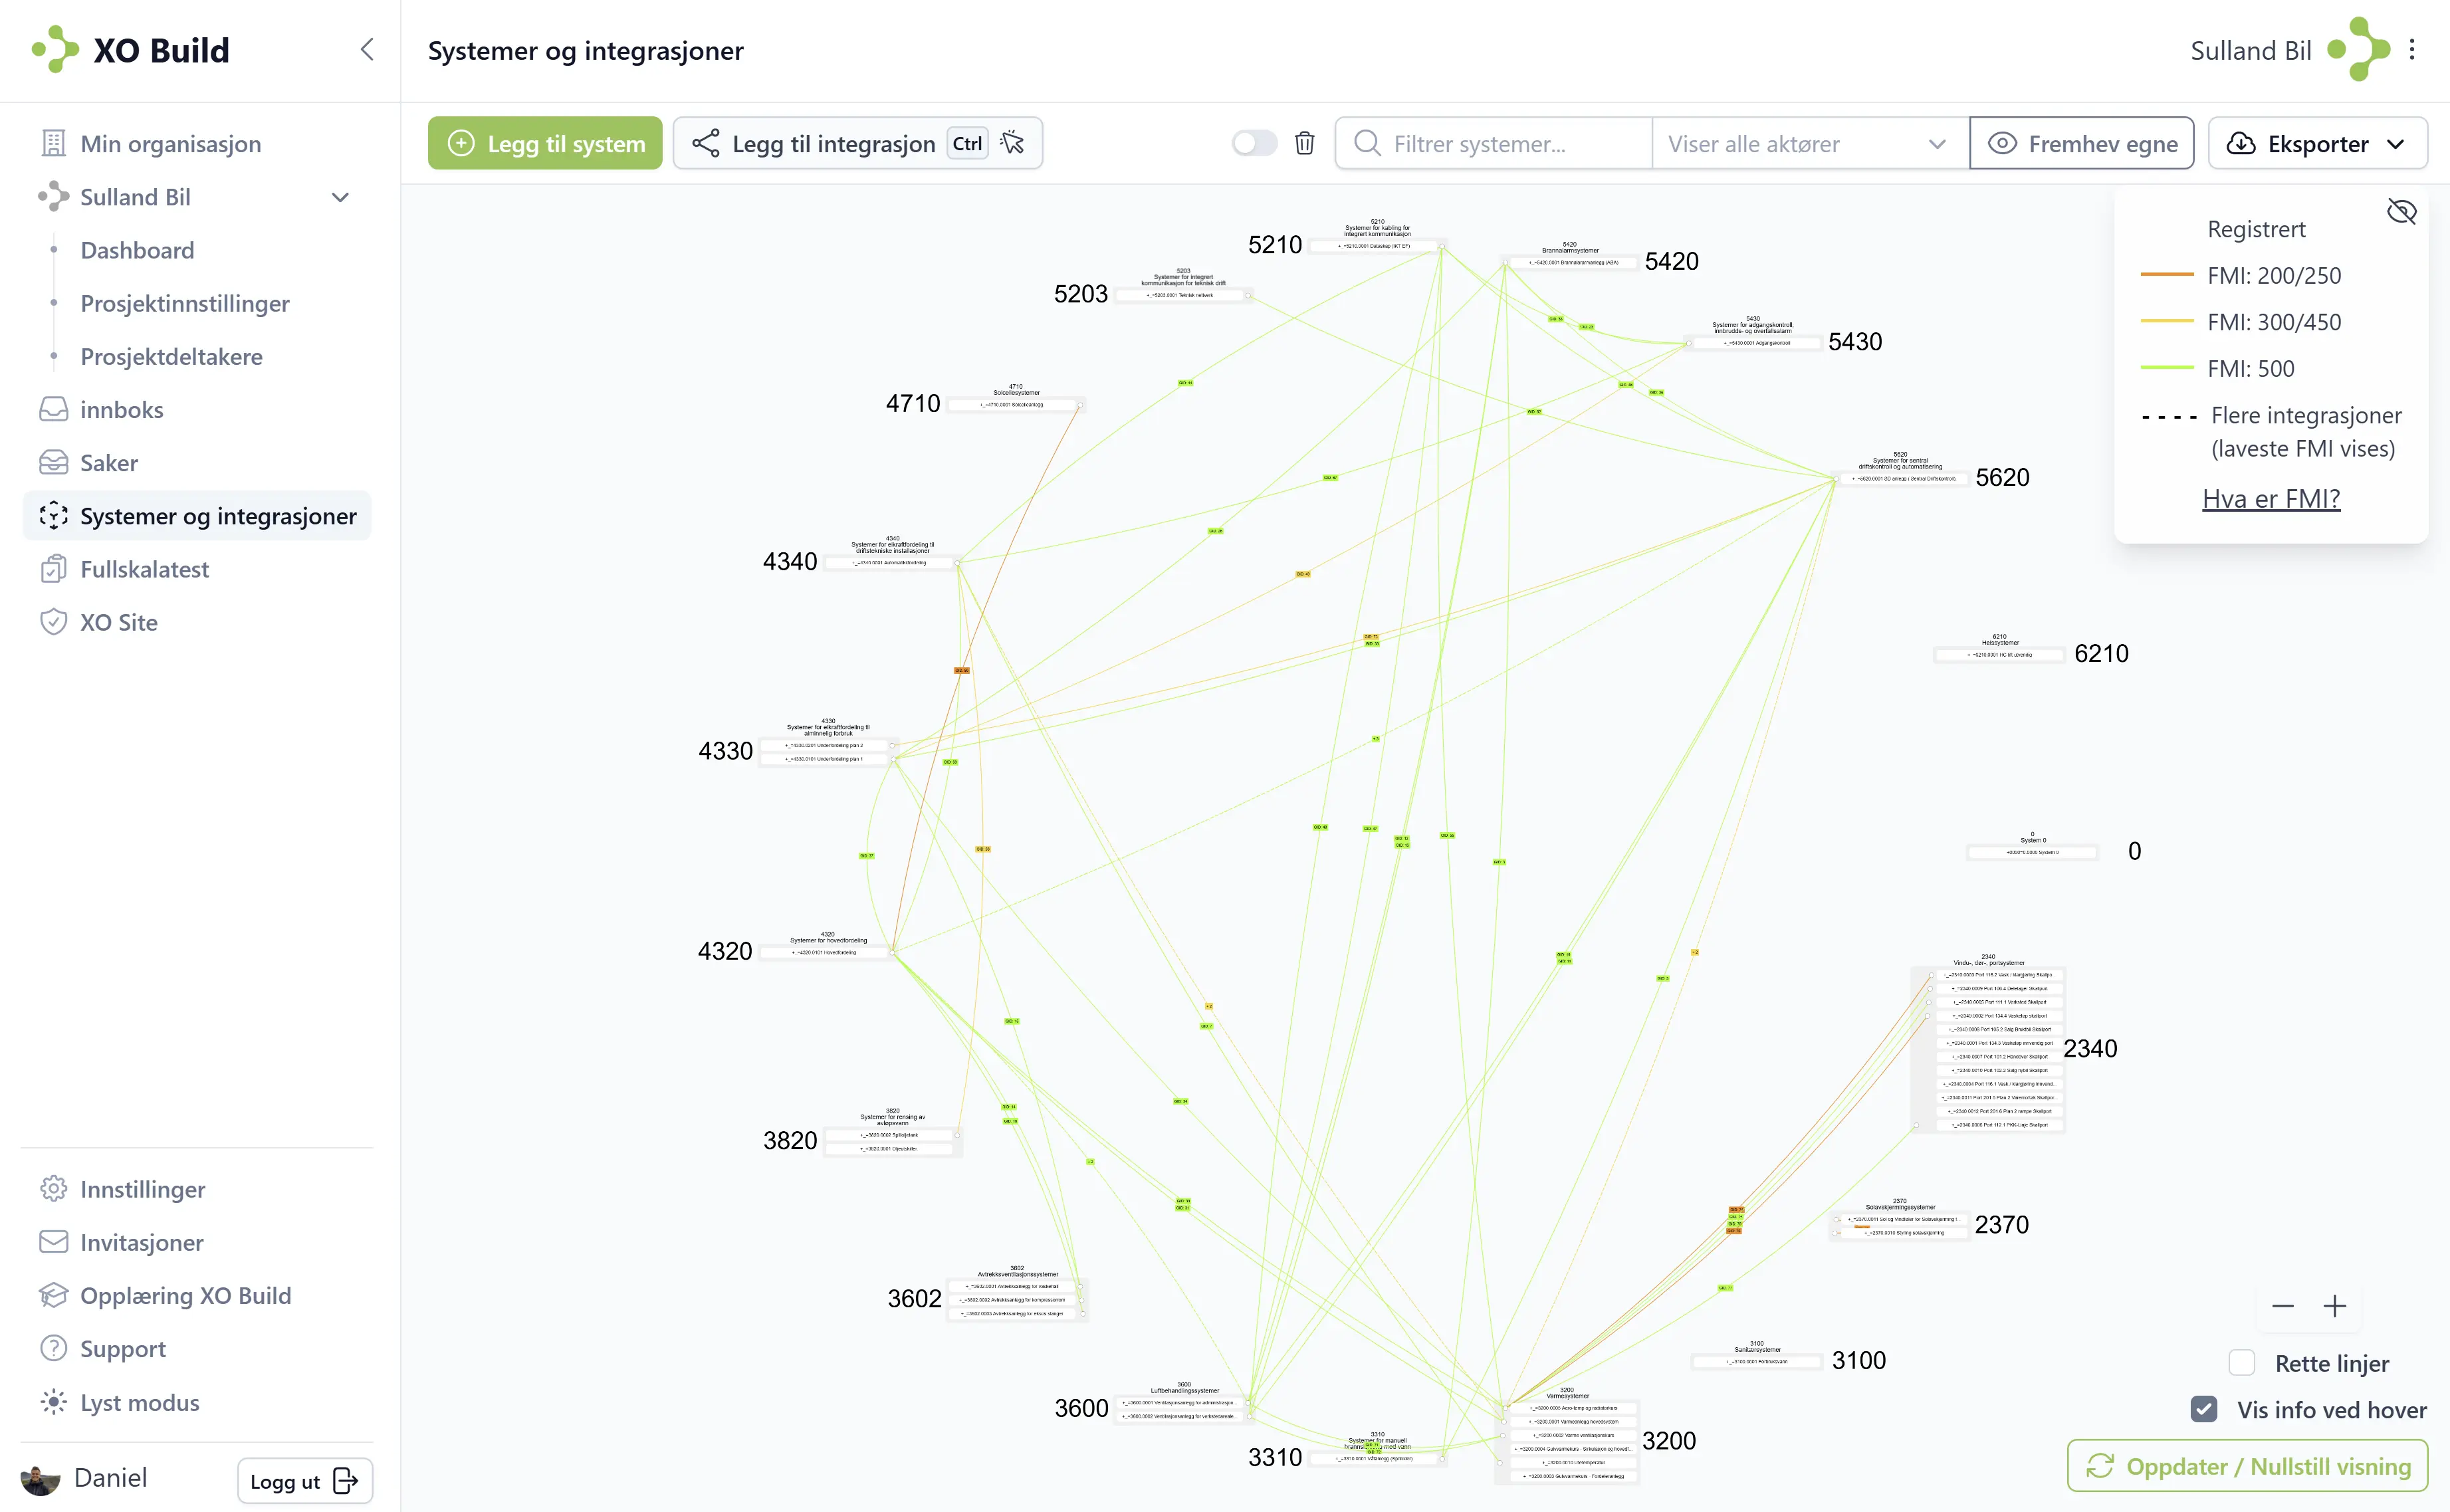Click the Logg ut exit icon
Viewport: 2450px width, 1512px height.
pyautogui.click(x=345, y=1481)
